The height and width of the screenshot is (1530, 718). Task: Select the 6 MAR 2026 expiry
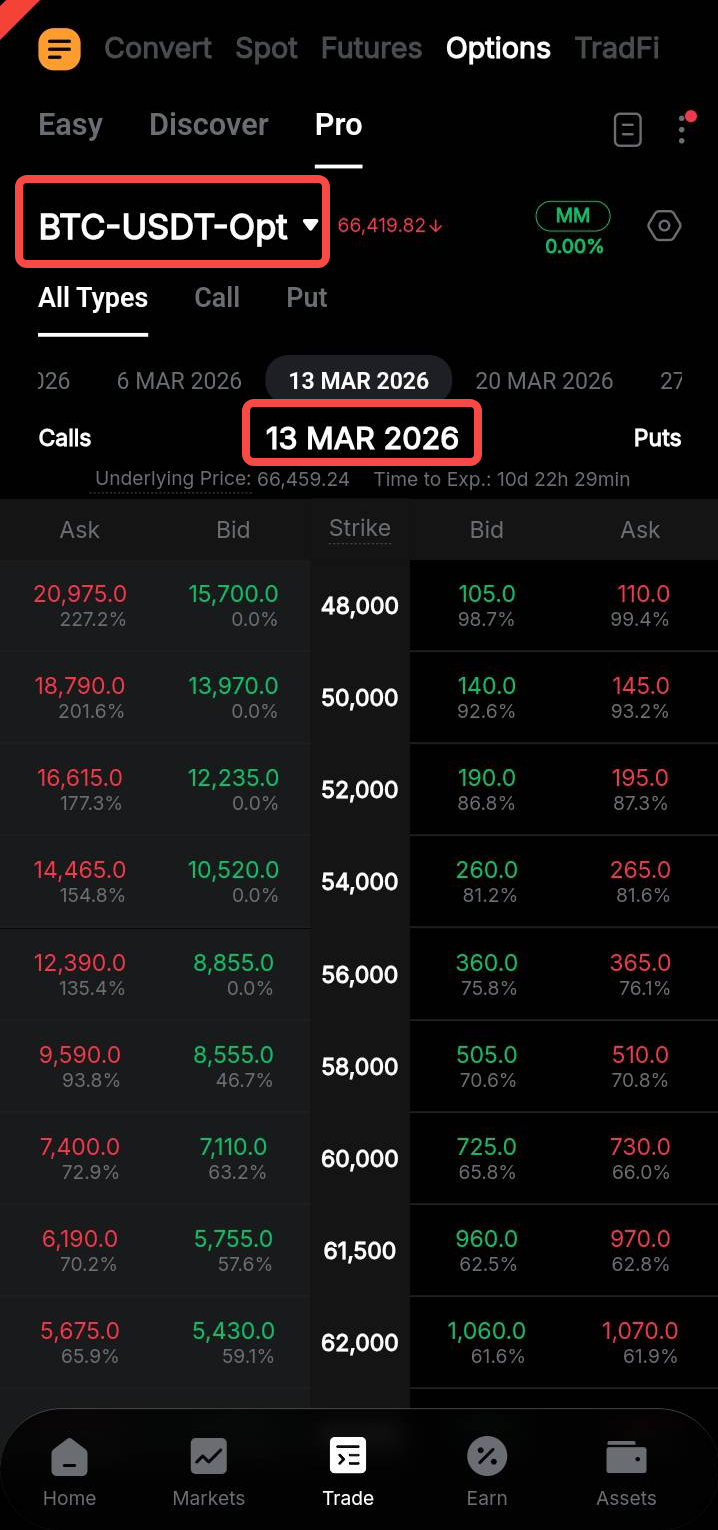(x=179, y=381)
